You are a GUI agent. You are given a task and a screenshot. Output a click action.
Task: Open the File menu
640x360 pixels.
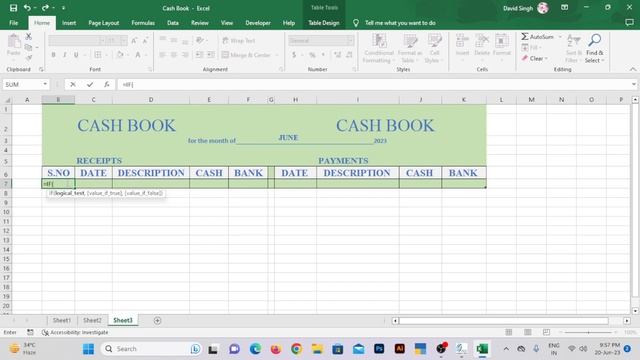[x=13, y=23]
